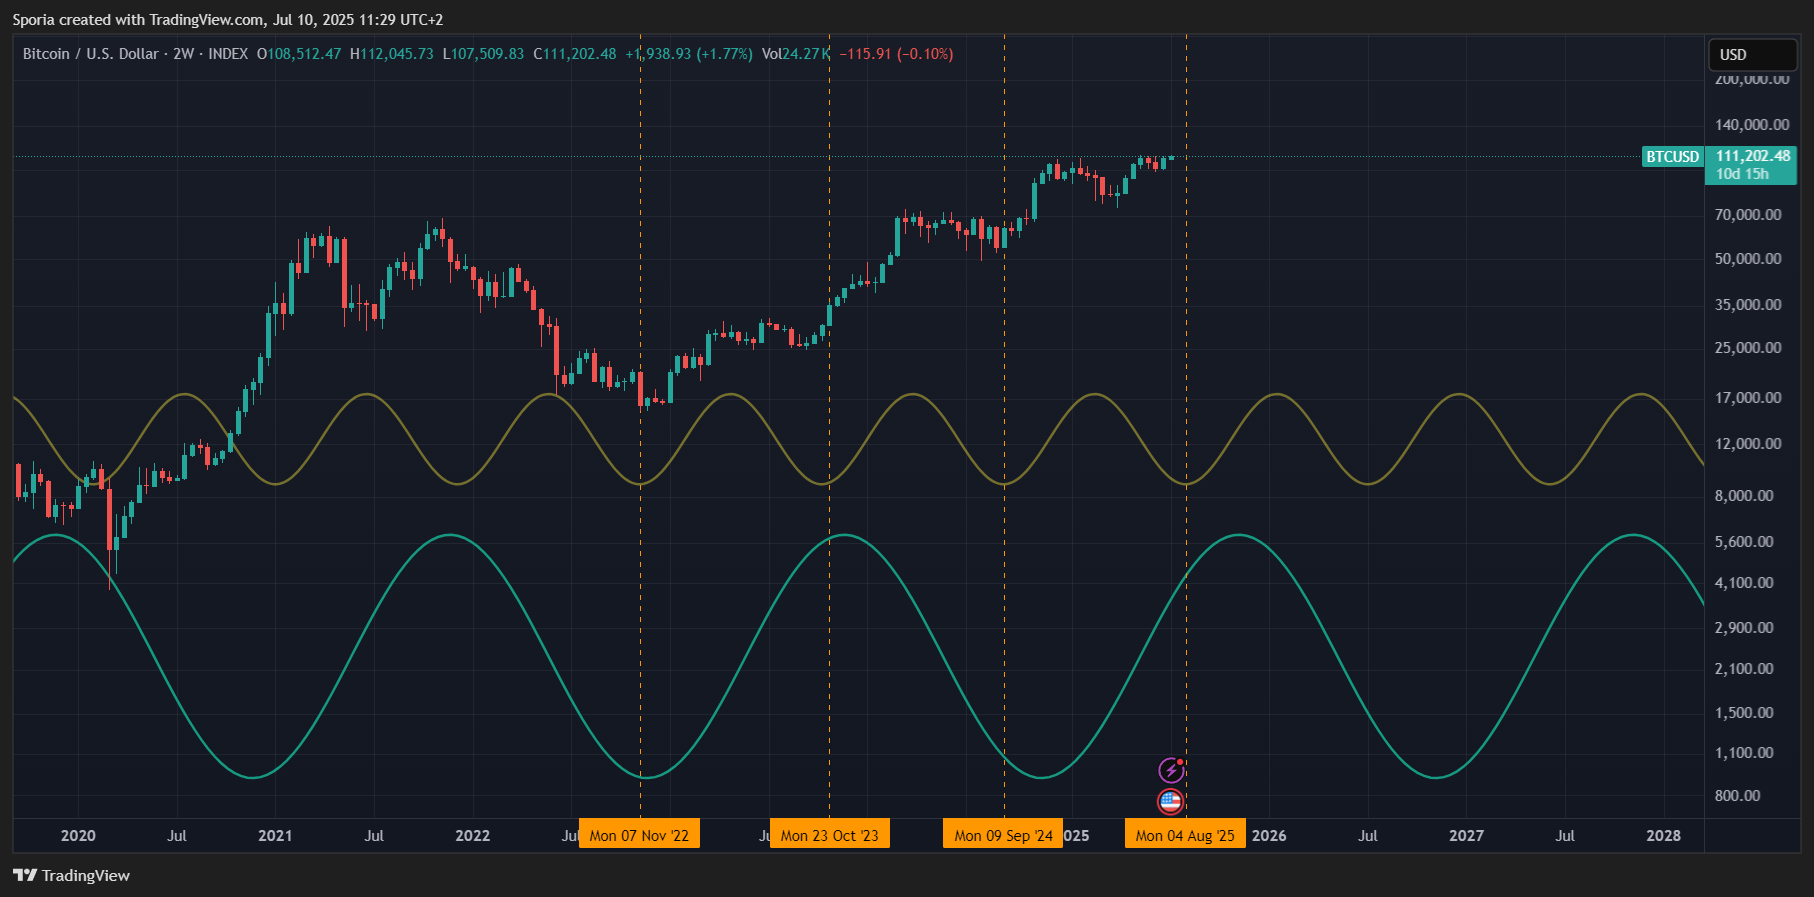Click the 12,000.00 price axis label

pyautogui.click(x=1748, y=444)
